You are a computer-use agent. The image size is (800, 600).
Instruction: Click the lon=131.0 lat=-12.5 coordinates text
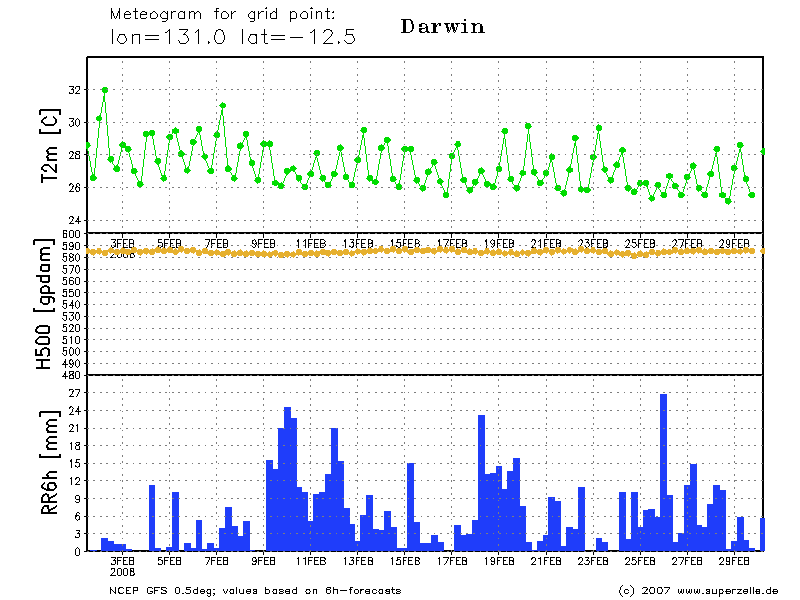(x=233, y=37)
